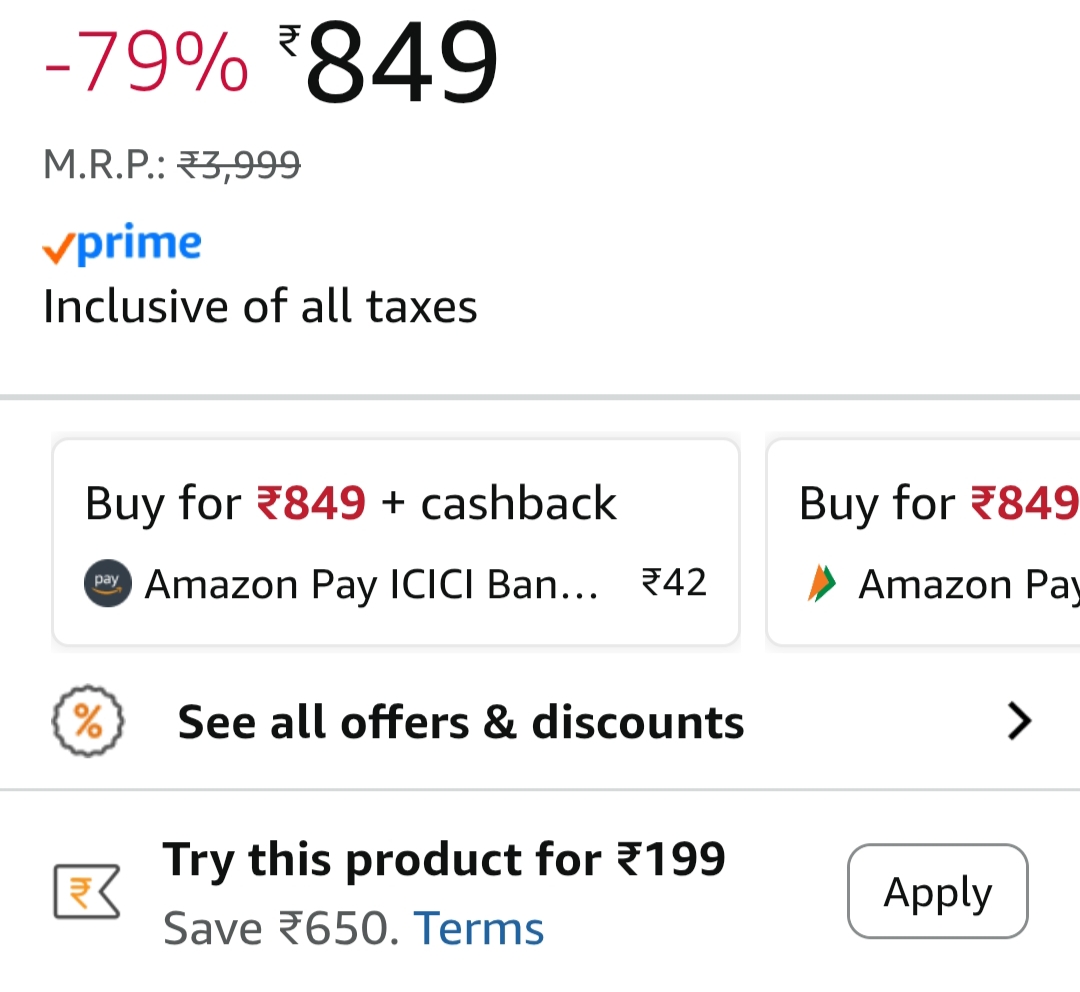
Task: Tap Try this product for ₹199
Action: coord(444,859)
